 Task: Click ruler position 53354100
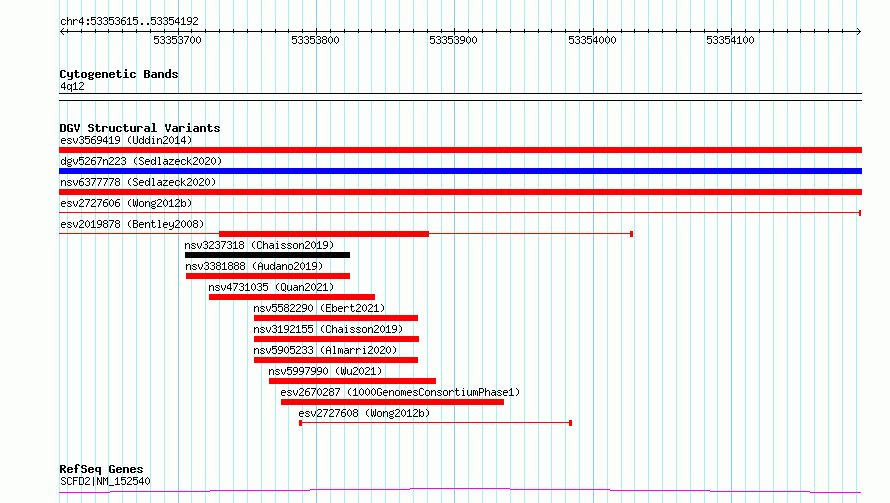tap(730, 40)
